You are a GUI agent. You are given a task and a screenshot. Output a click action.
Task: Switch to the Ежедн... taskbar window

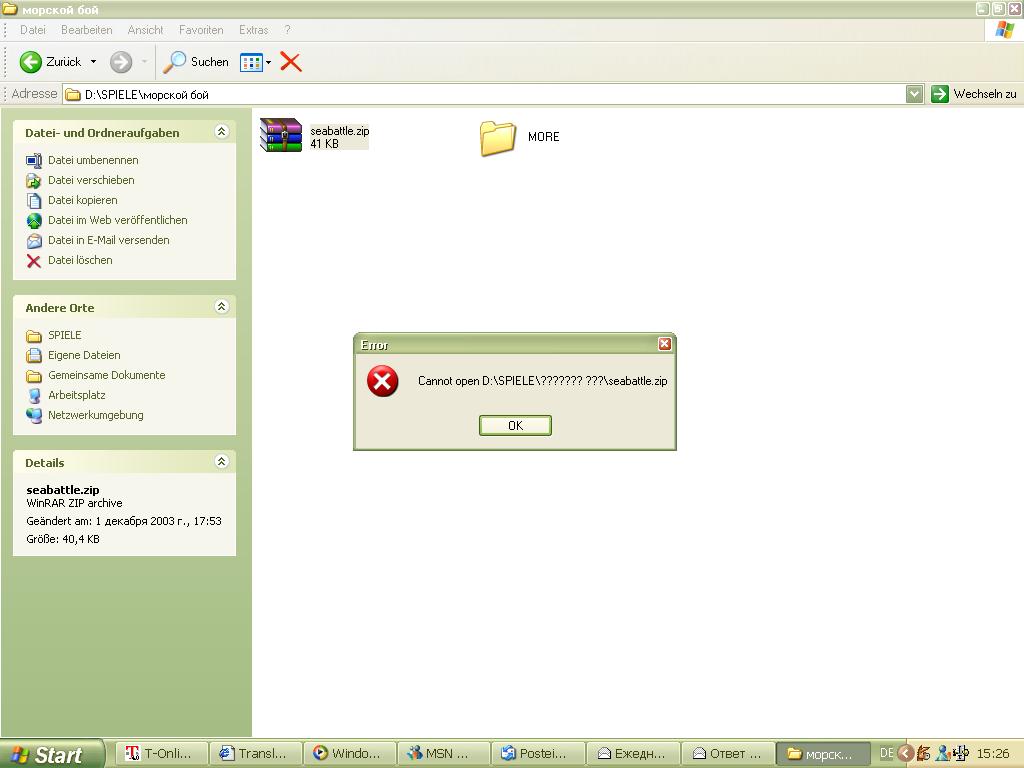click(633, 754)
